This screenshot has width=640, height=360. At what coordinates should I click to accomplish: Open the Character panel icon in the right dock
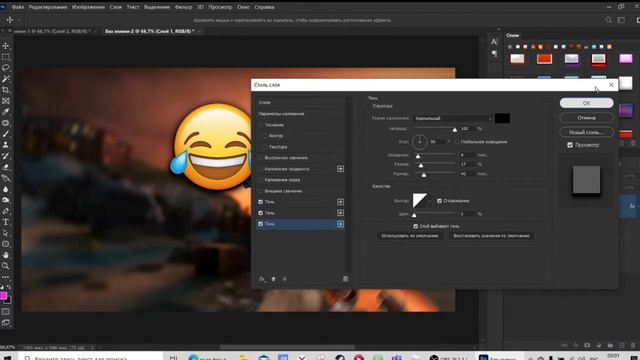coord(494,42)
